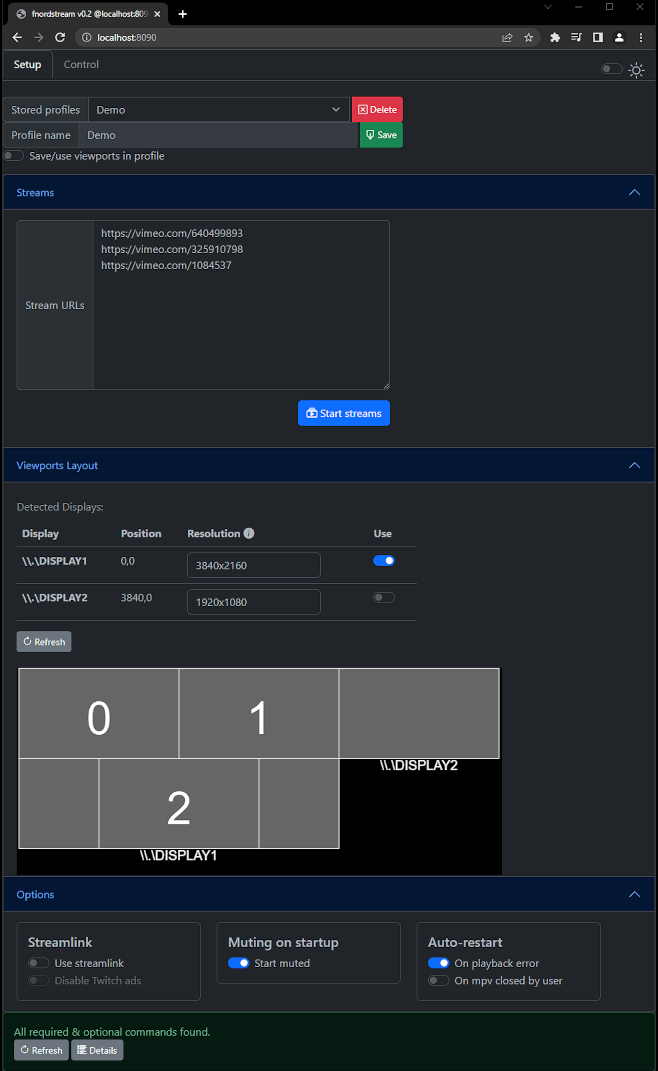This screenshot has height=1071, width=658.
Task: Select viewport 2 in layout preview
Action: pos(179,803)
